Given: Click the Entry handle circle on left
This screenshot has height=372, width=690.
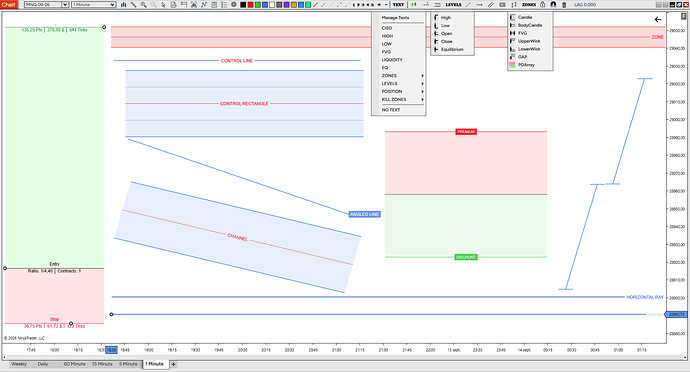Looking at the screenshot, I should point(5,268).
